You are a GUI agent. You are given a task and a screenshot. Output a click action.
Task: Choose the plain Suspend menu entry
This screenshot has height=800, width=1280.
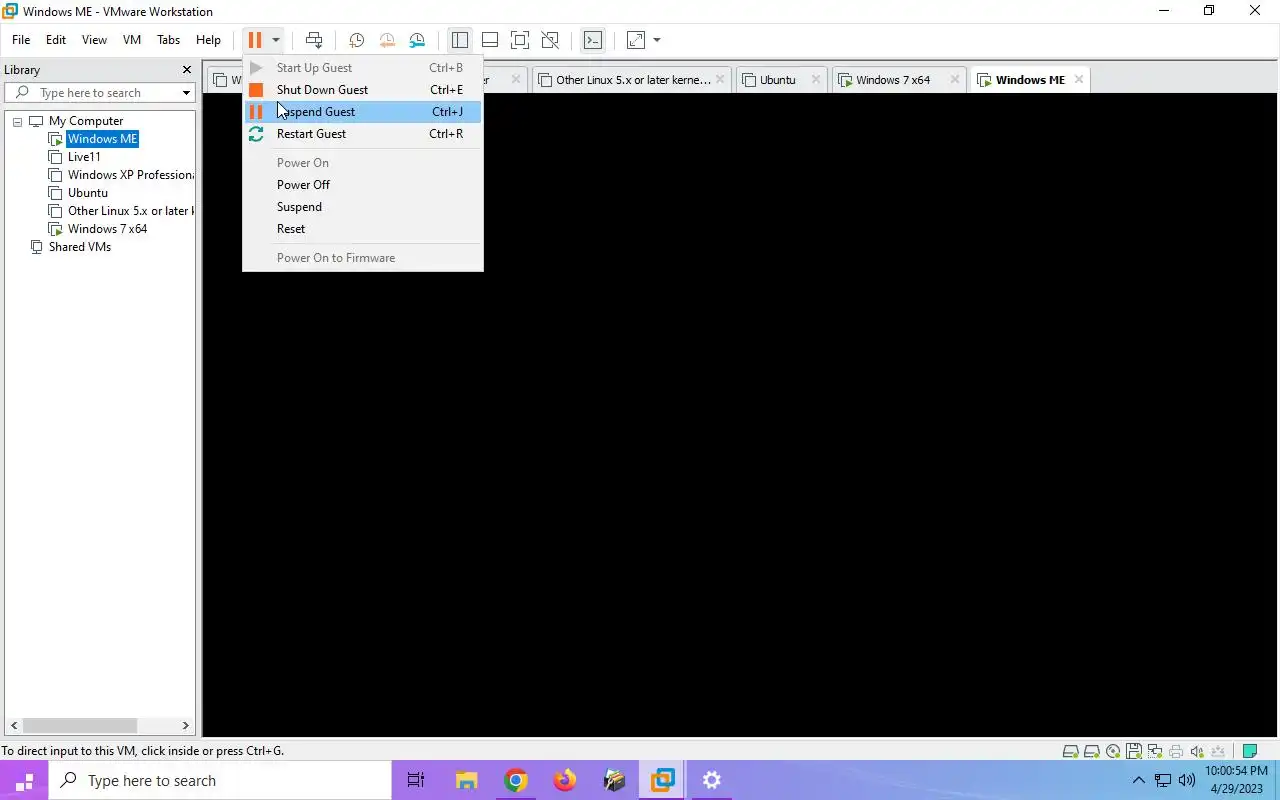click(x=362, y=207)
